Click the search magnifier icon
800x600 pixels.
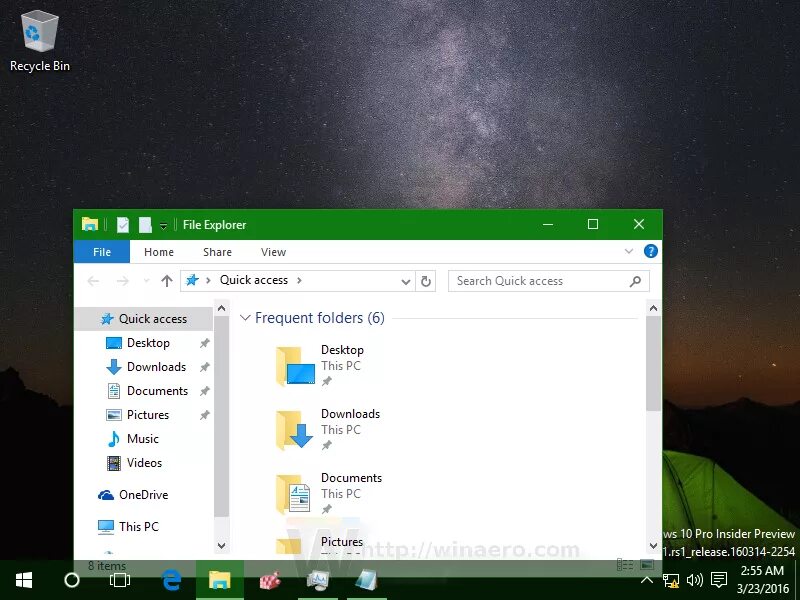(636, 281)
